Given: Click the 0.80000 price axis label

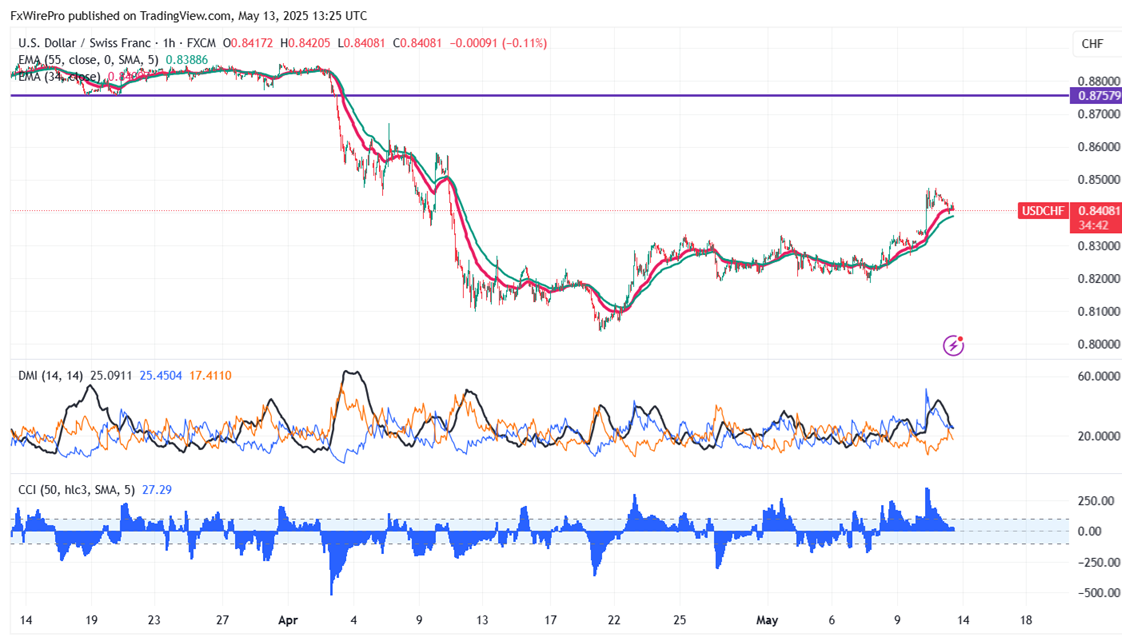Looking at the screenshot, I should coord(1098,344).
